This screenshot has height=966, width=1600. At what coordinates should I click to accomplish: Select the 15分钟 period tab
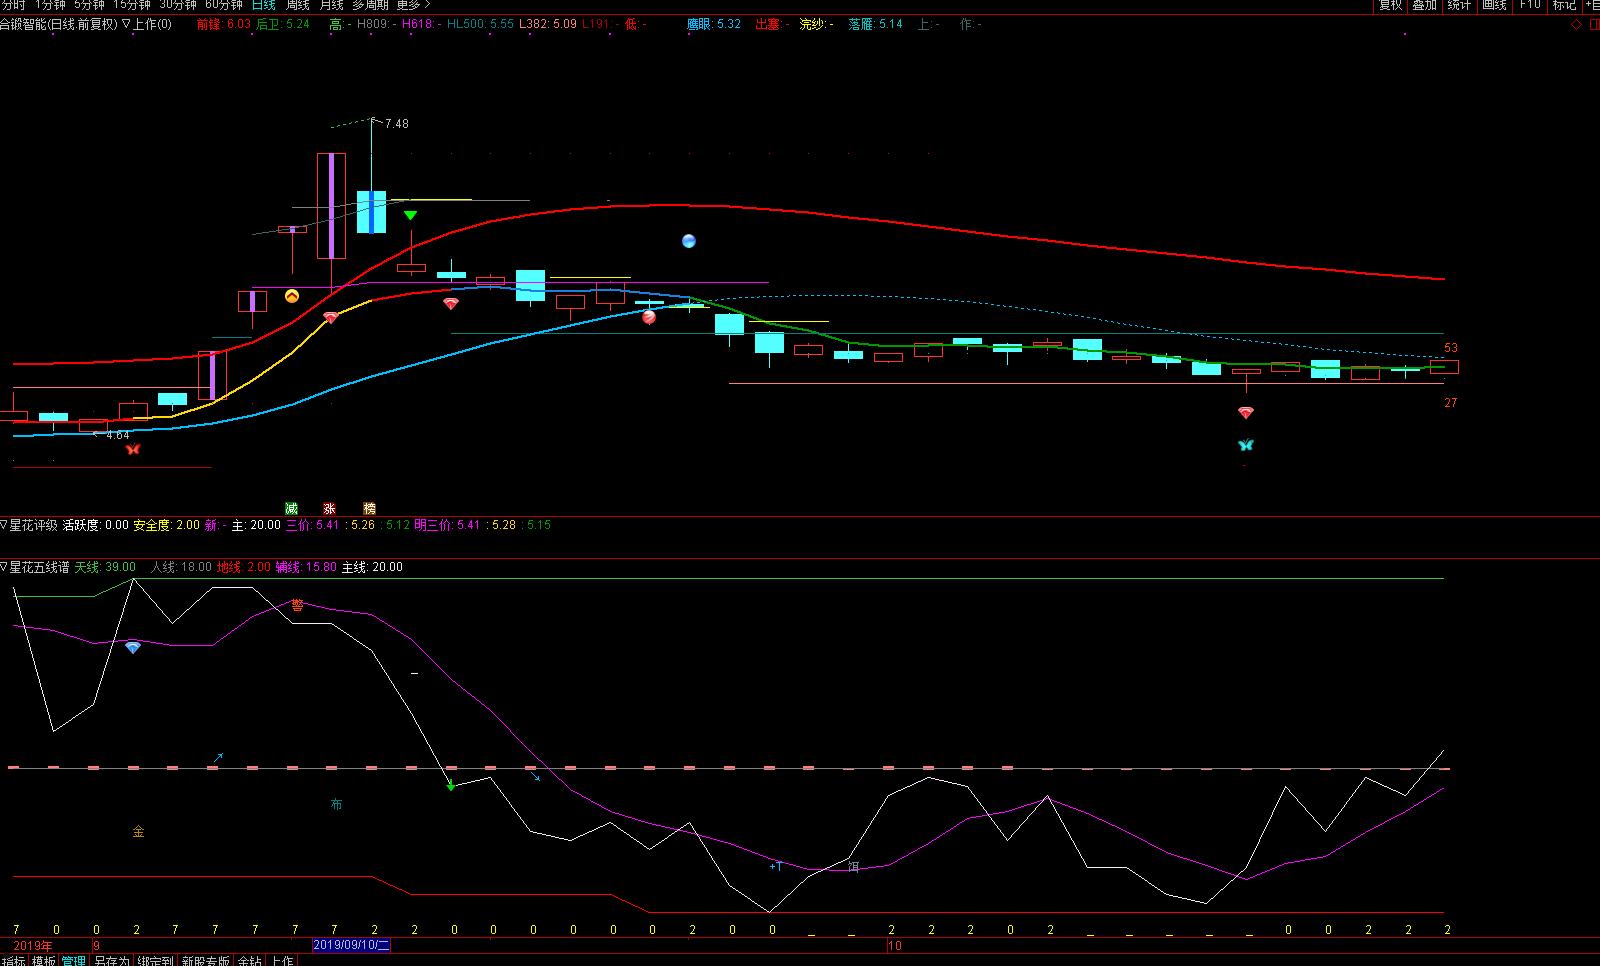click(132, 5)
